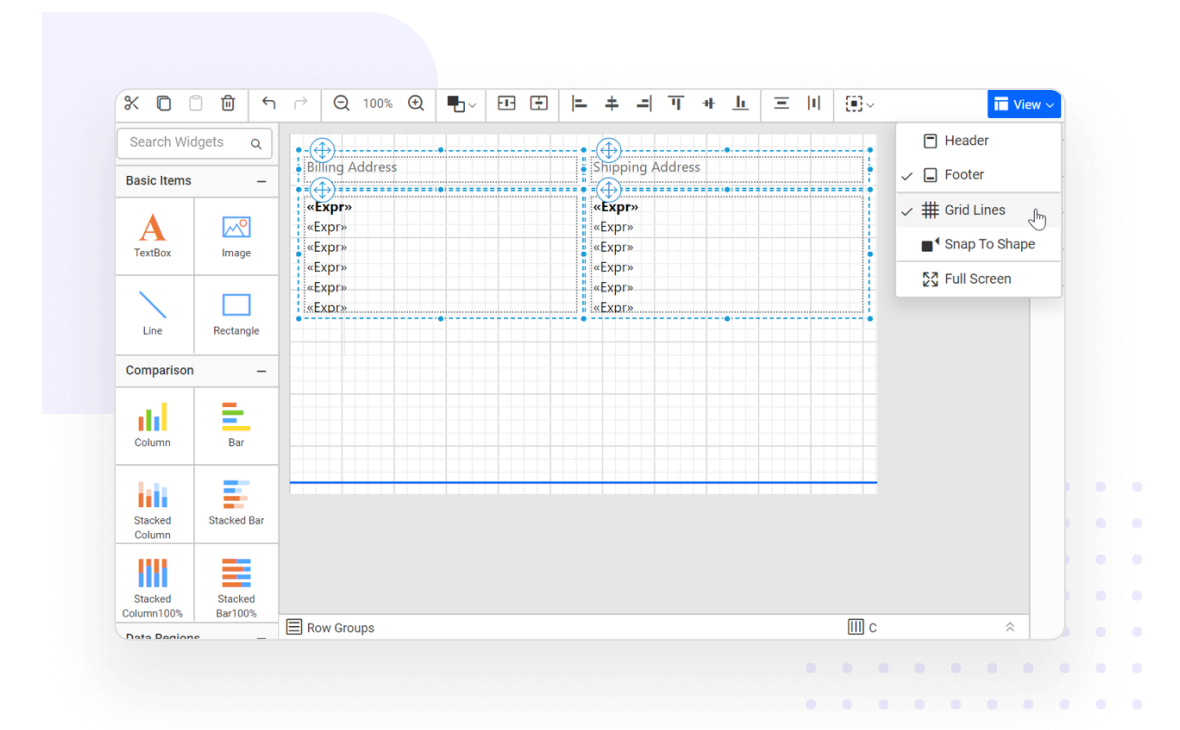The height and width of the screenshot is (730, 1180).
Task: Toggle Header in the View menu
Action: point(978,141)
